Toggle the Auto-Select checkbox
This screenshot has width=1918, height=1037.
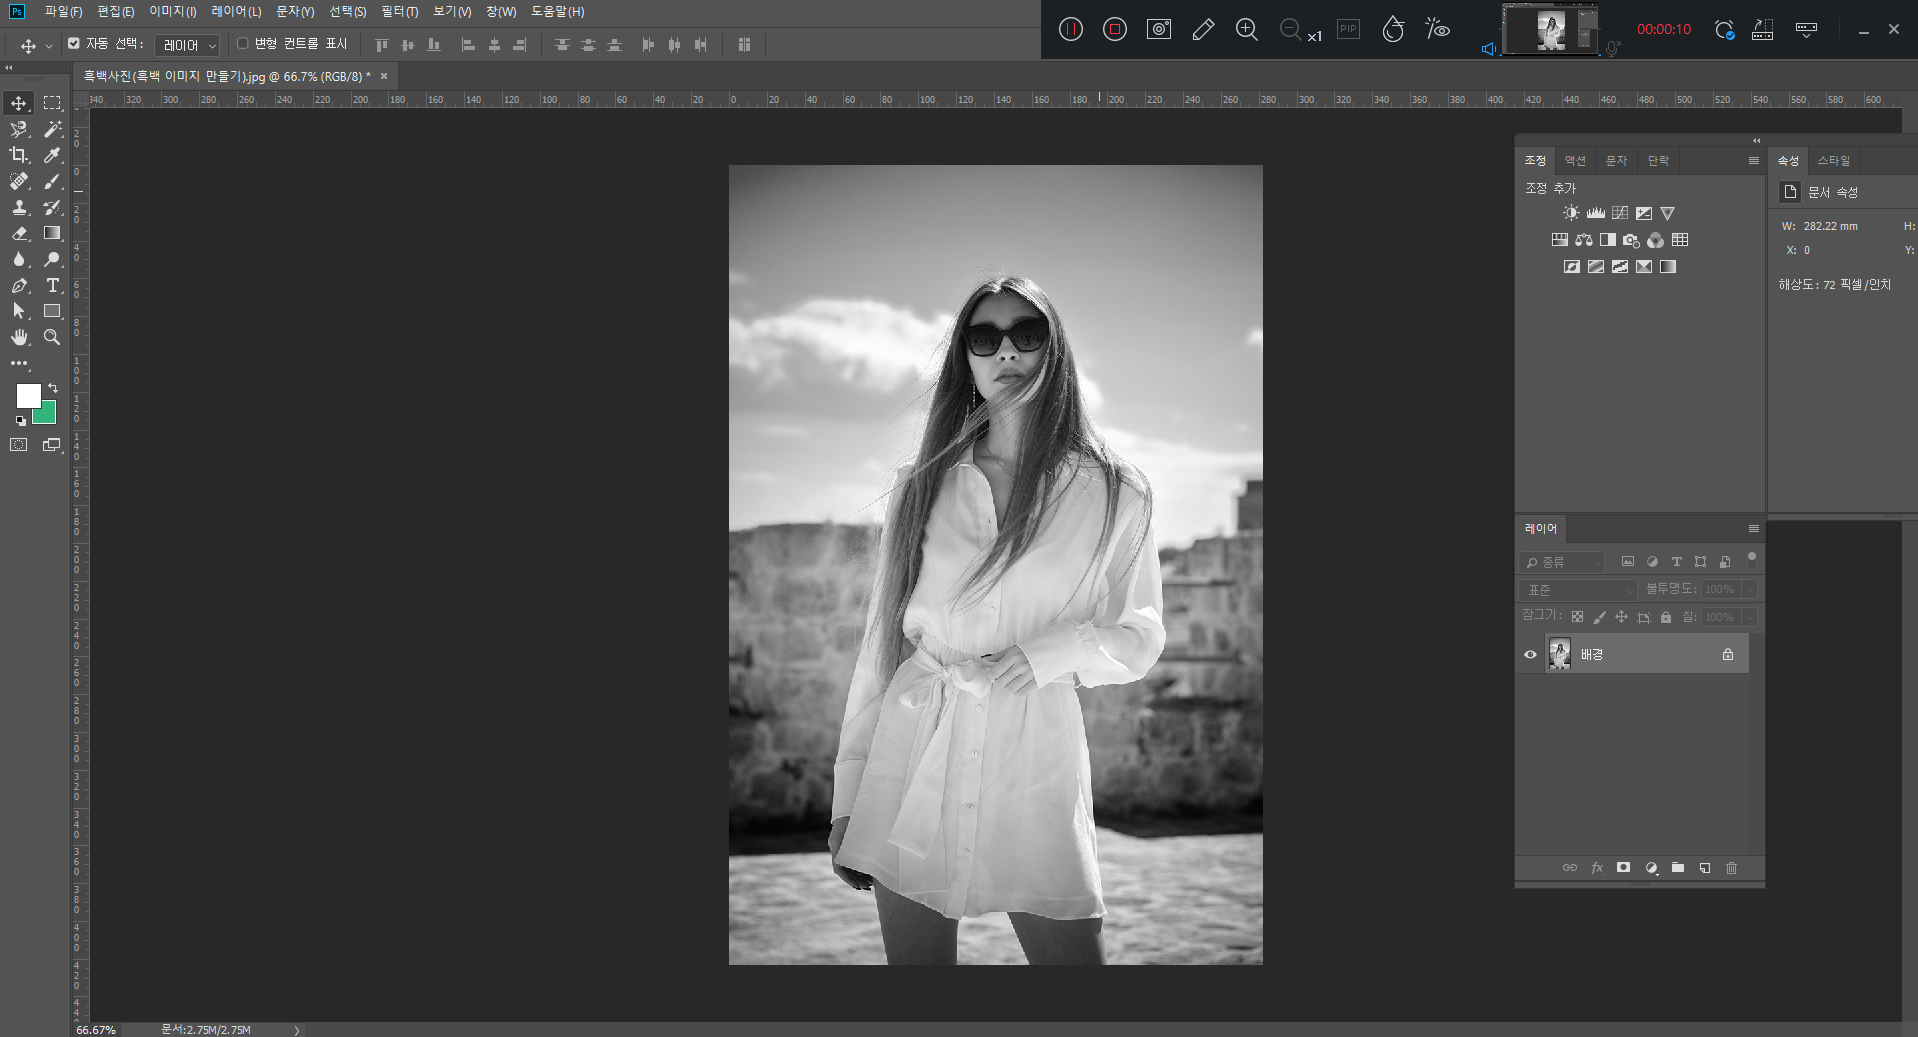73,44
